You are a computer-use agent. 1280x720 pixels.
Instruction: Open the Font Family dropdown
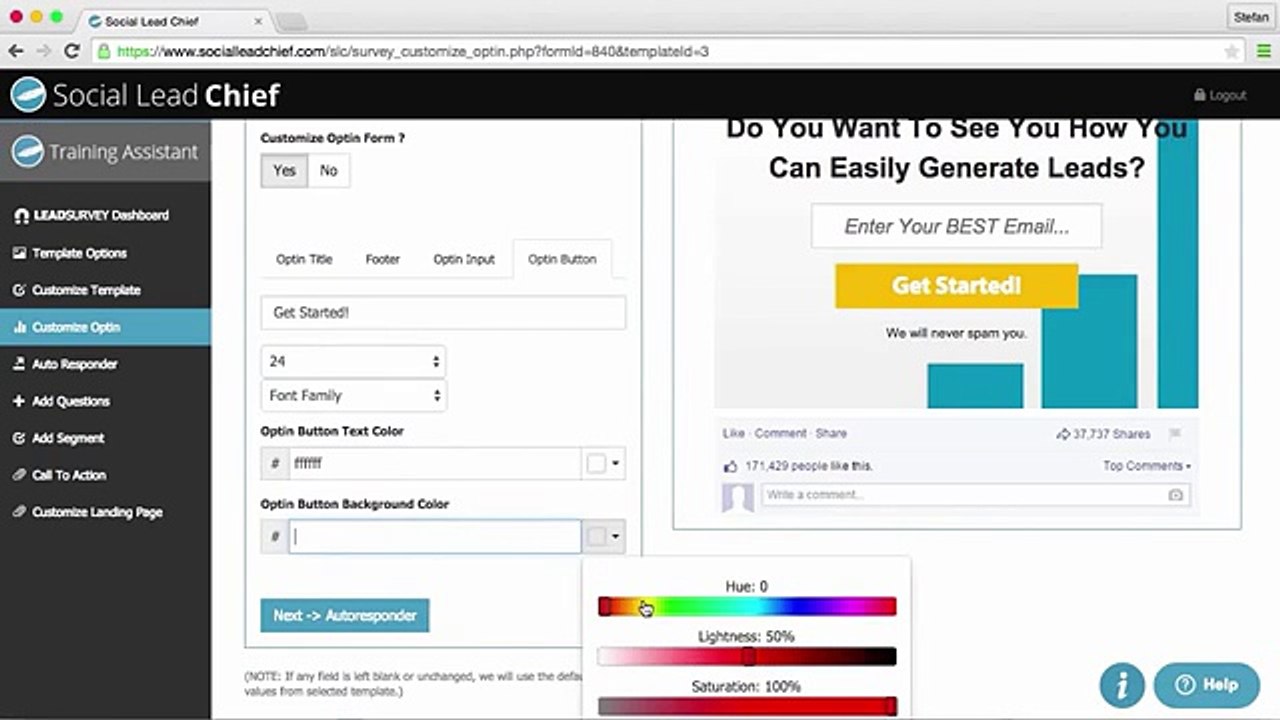coord(353,395)
